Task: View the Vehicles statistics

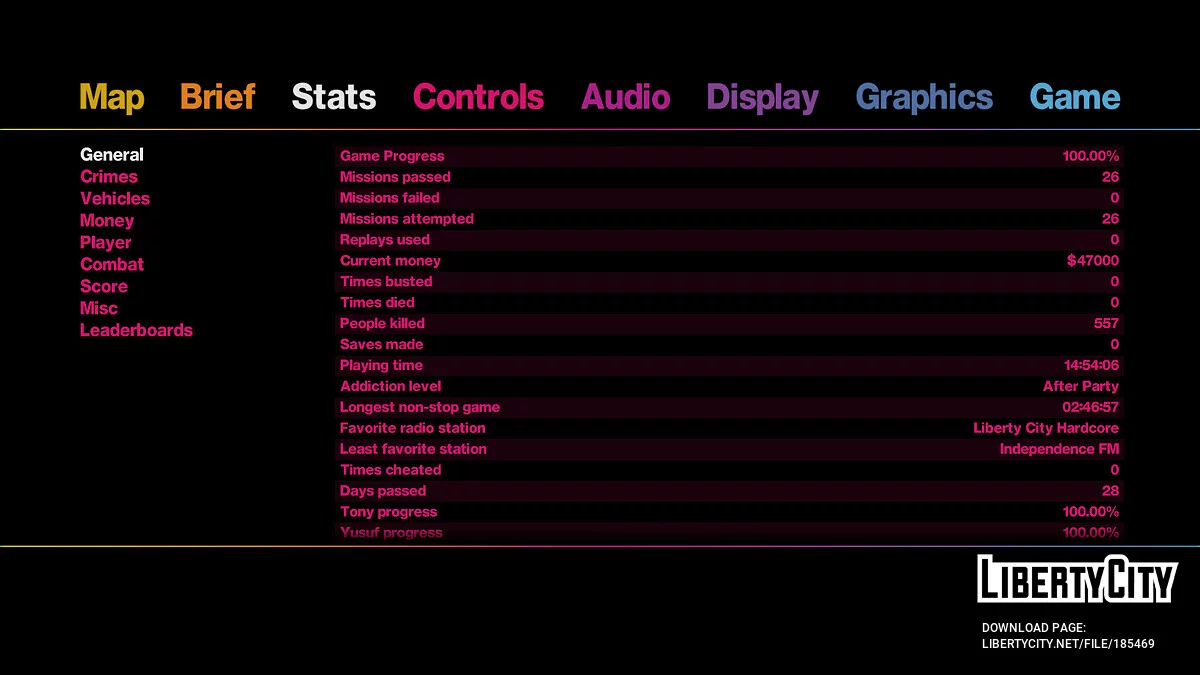Action: tap(114, 198)
